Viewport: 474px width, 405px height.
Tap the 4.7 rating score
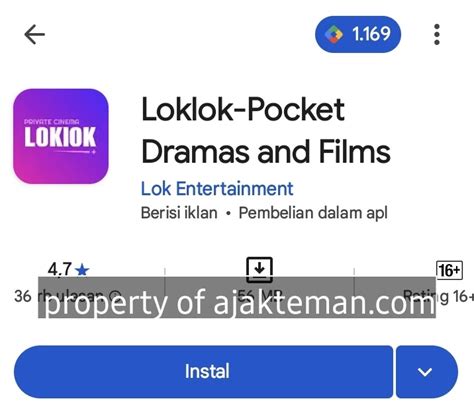tap(60, 269)
